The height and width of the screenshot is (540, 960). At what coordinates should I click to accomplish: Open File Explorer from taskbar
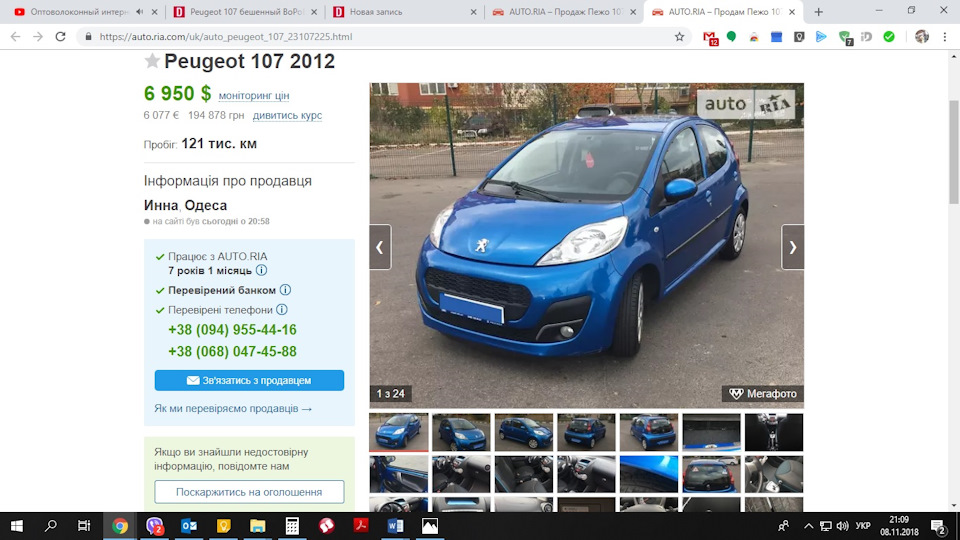(258, 526)
